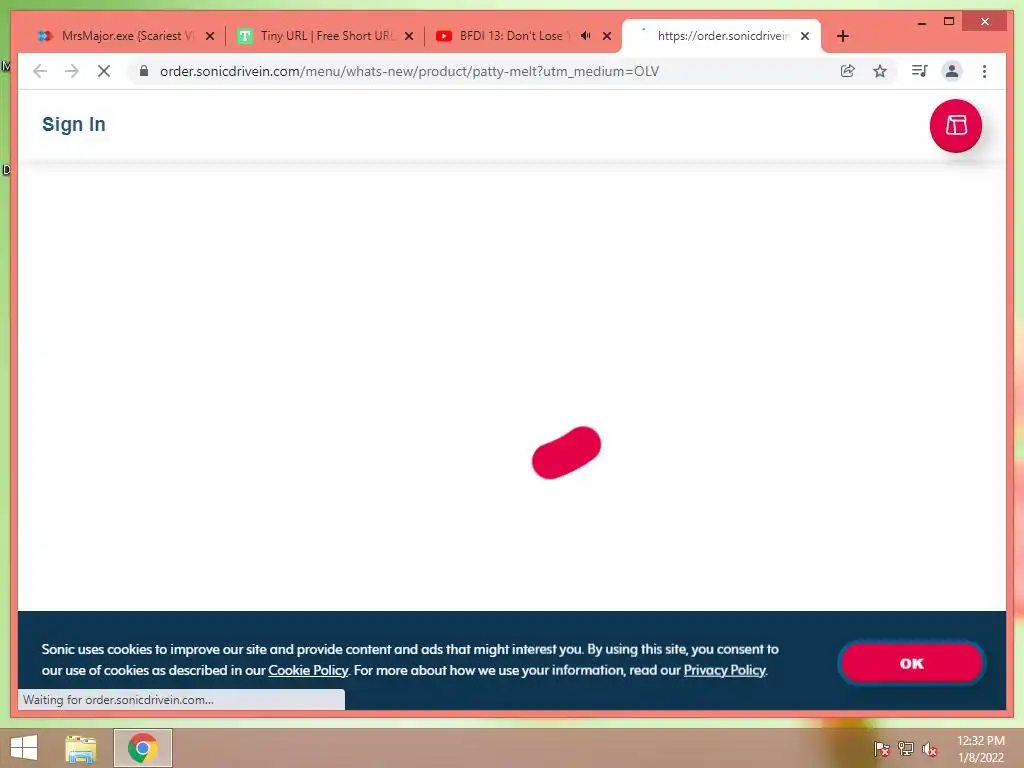This screenshot has width=1024, height=768.
Task: Open the Cookie Policy link
Action: [x=308, y=670]
